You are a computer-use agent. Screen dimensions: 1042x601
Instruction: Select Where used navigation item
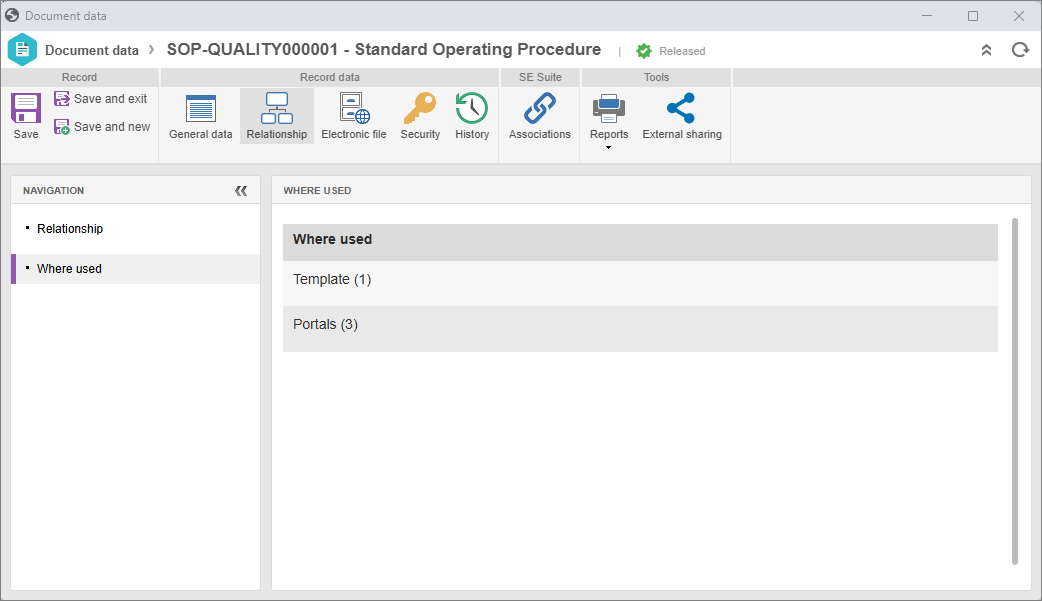[x=69, y=269]
